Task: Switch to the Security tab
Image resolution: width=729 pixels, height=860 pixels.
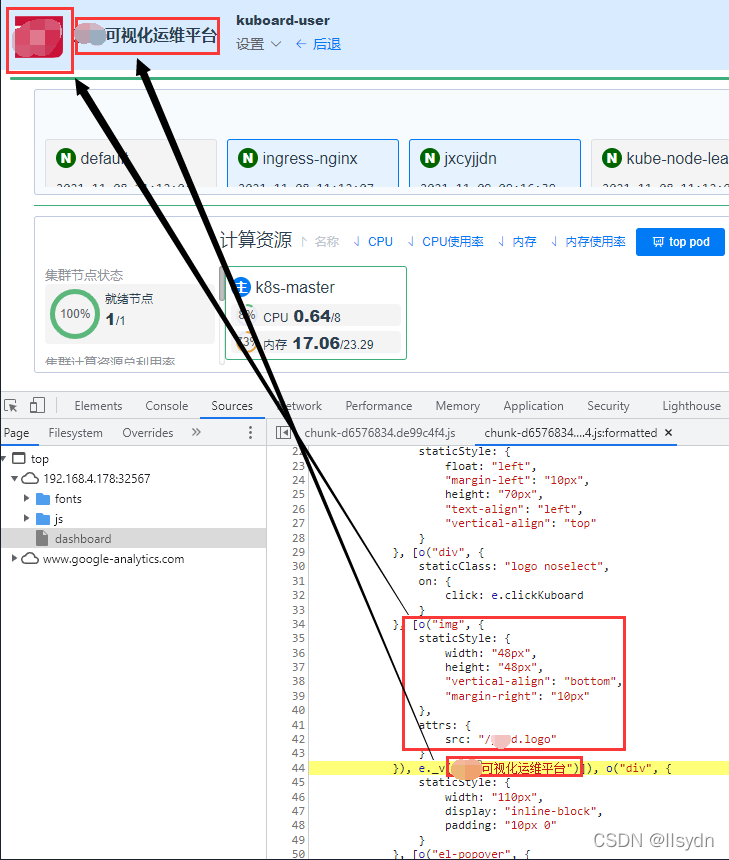Action: pos(608,406)
